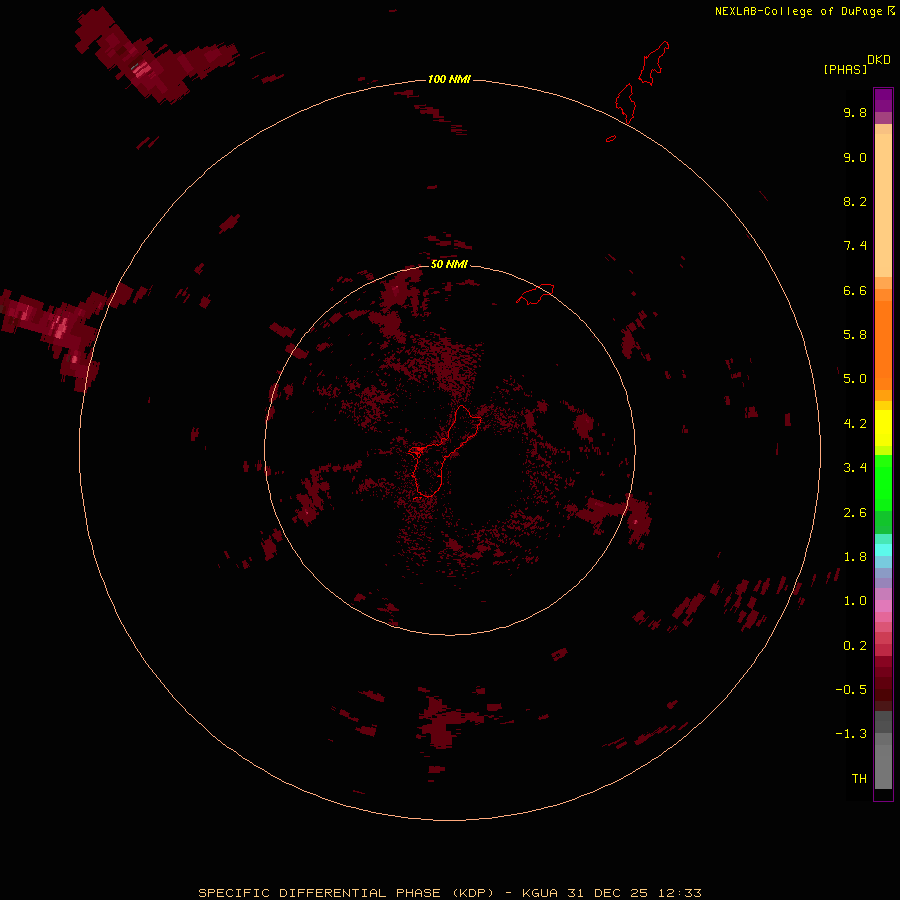Click the 5.8 value on color scale
Image resolution: width=900 pixels, height=900 pixels.
pyautogui.click(x=855, y=334)
